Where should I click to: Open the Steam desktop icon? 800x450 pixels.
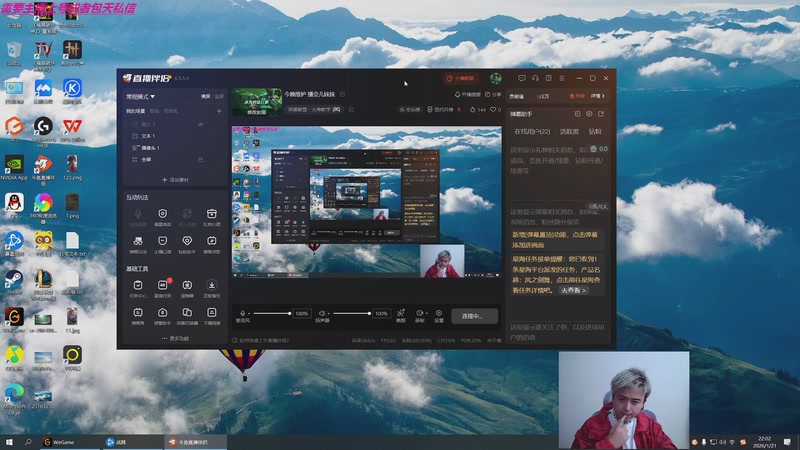[x=14, y=283]
